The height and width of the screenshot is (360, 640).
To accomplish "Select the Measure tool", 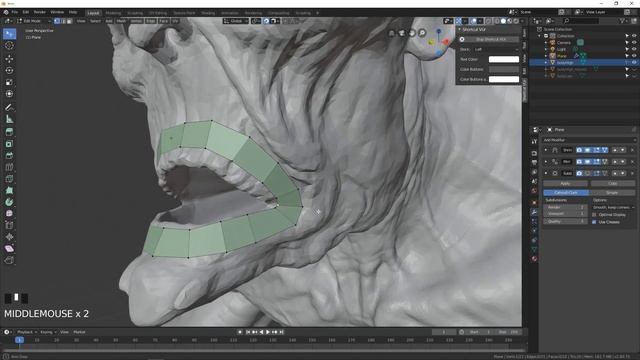I will [9, 119].
